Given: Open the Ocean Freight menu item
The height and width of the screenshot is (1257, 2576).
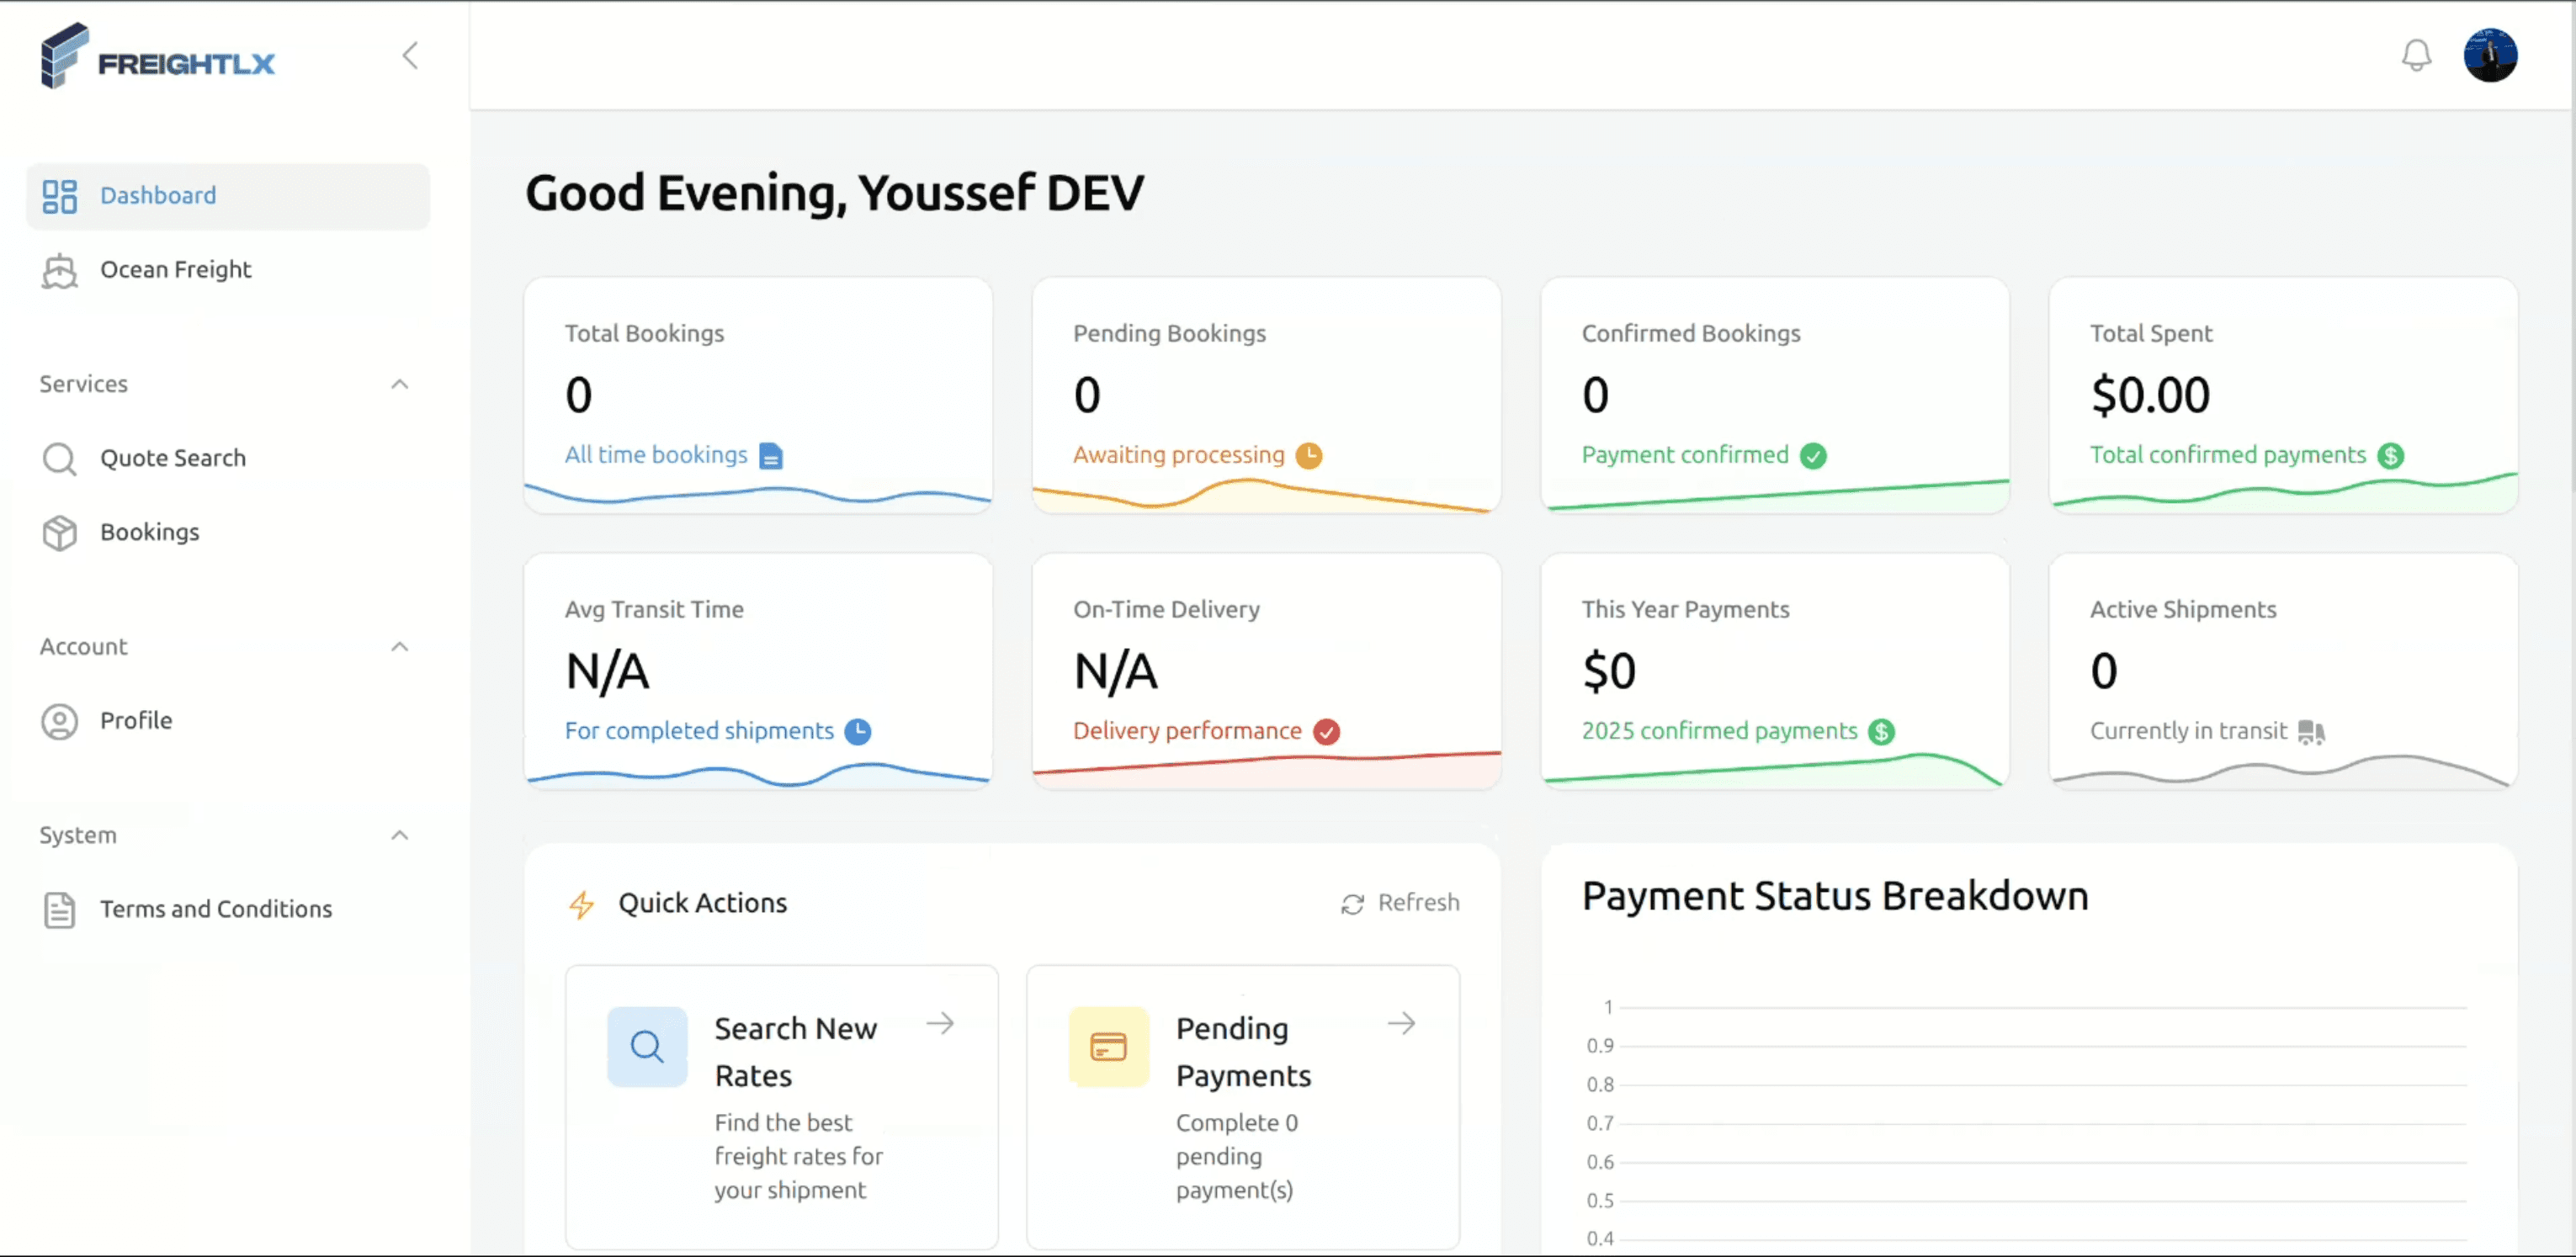Looking at the screenshot, I should [x=176, y=270].
